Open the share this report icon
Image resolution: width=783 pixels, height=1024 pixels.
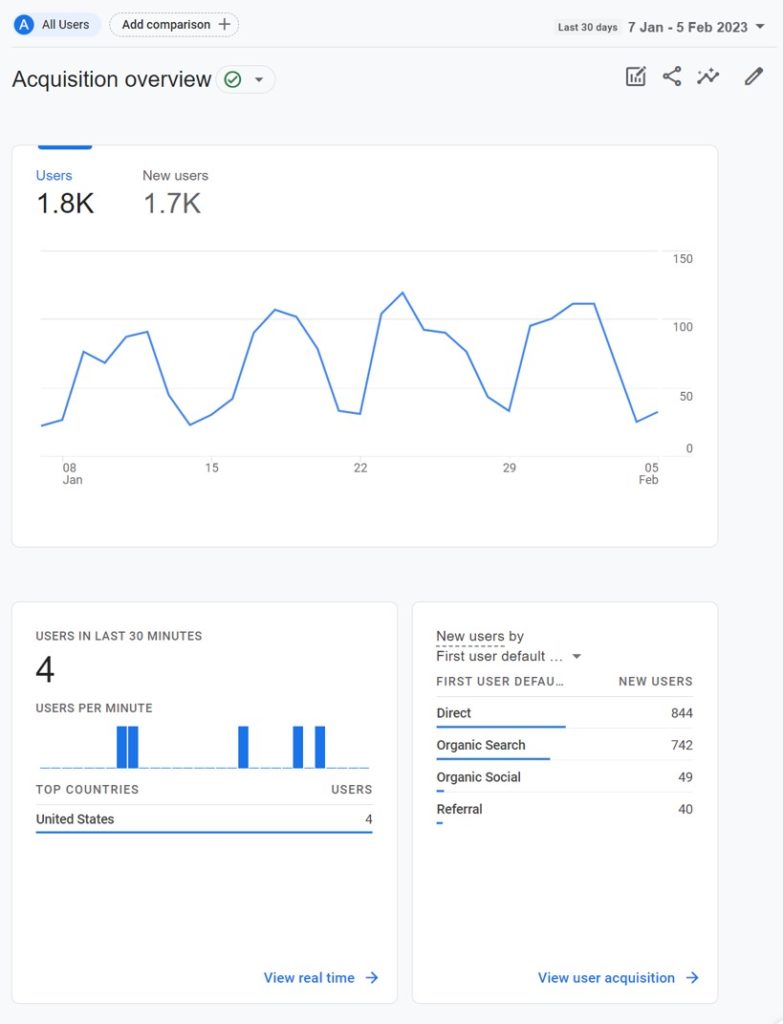[x=672, y=76]
